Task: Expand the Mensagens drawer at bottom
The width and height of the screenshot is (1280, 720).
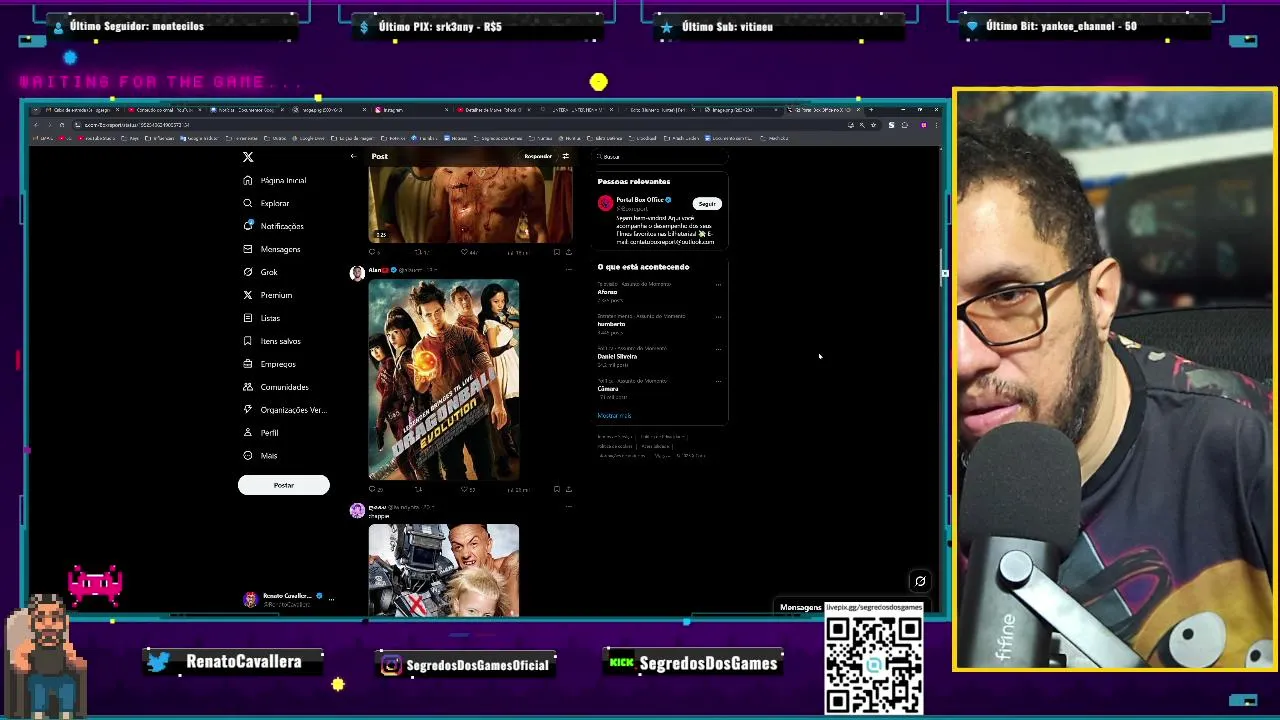Action: click(800, 607)
